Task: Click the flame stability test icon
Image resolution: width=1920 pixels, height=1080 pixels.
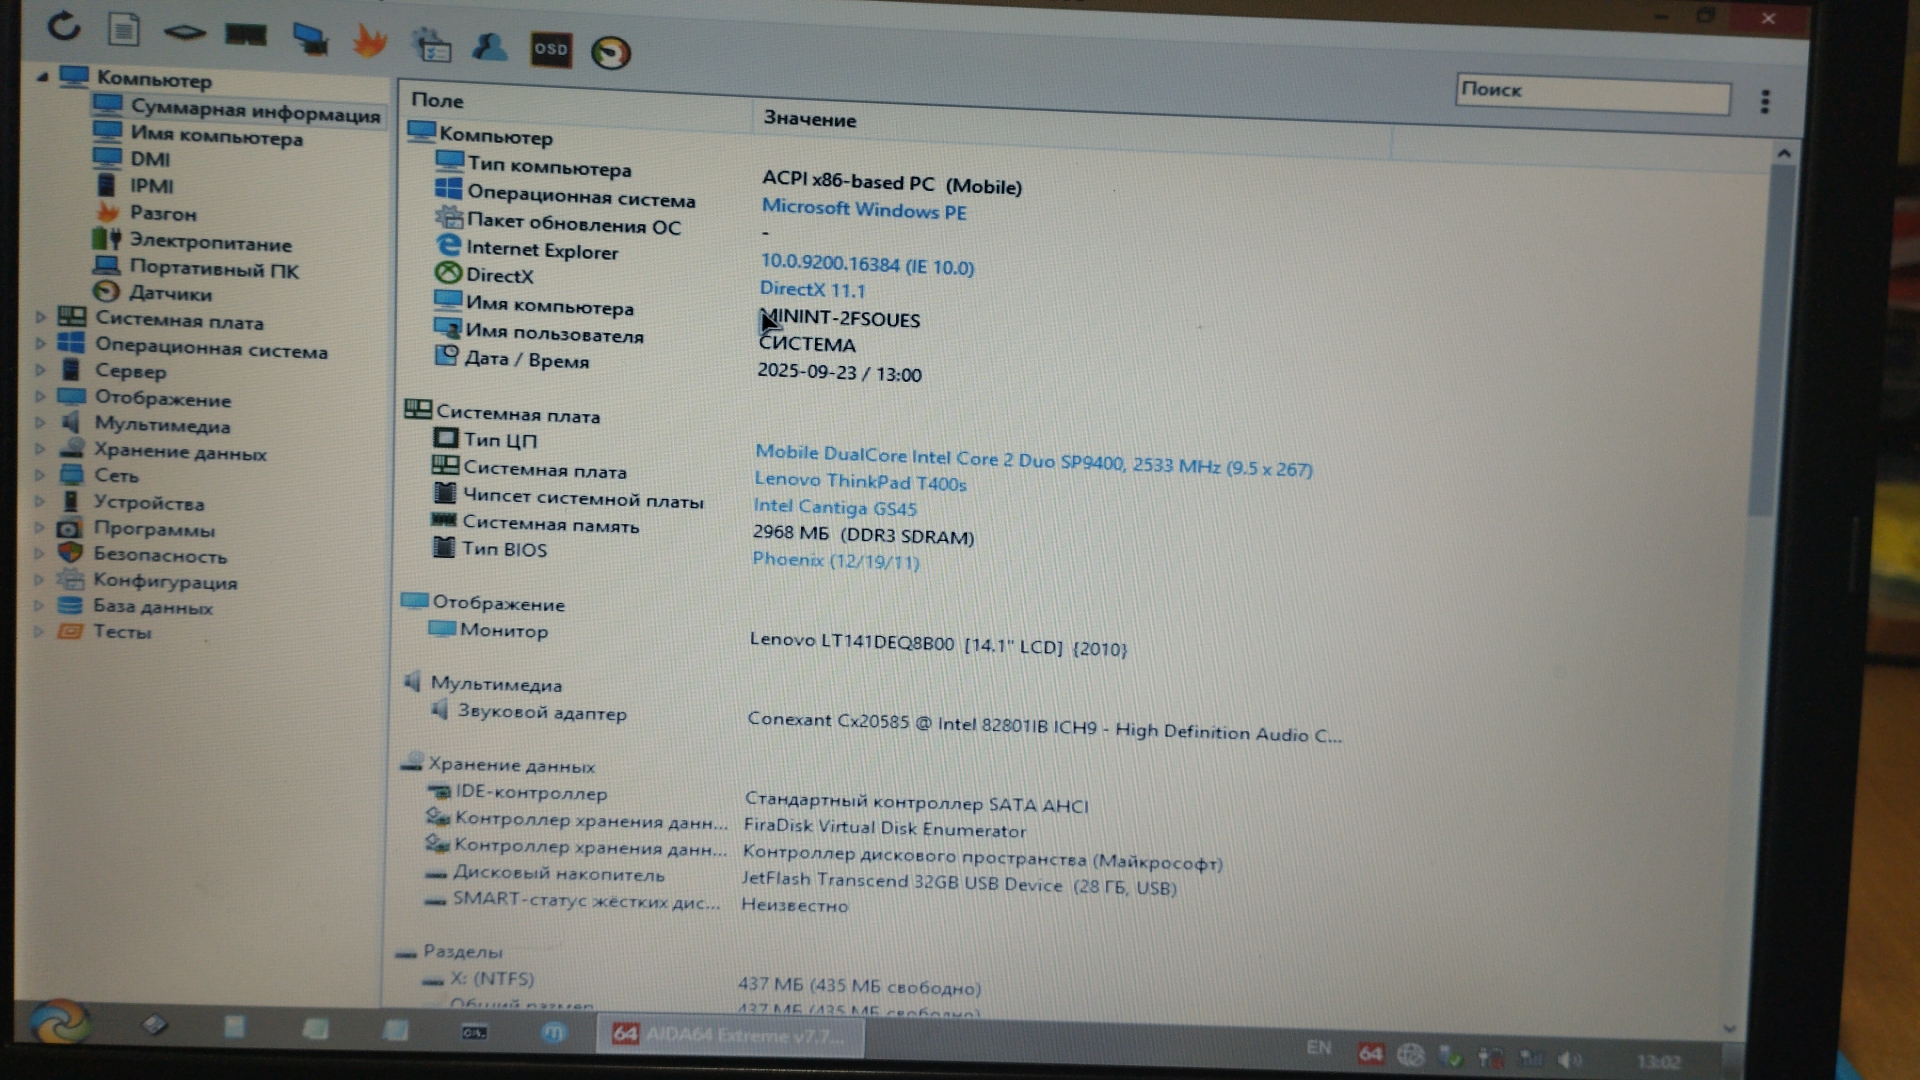Action: (x=370, y=42)
